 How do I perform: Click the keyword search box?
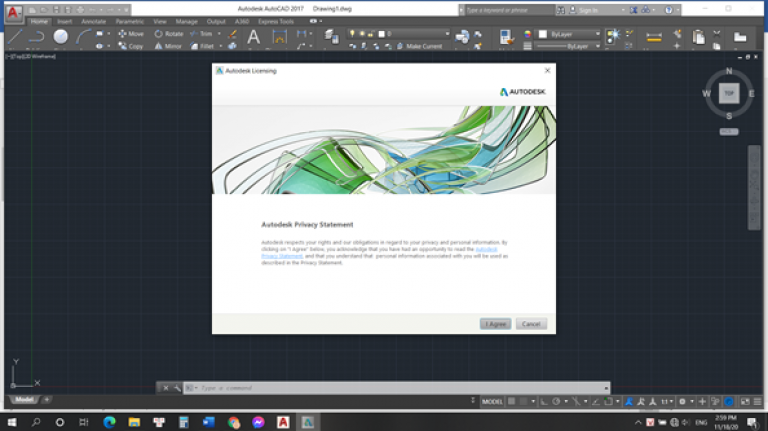point(509,10)
